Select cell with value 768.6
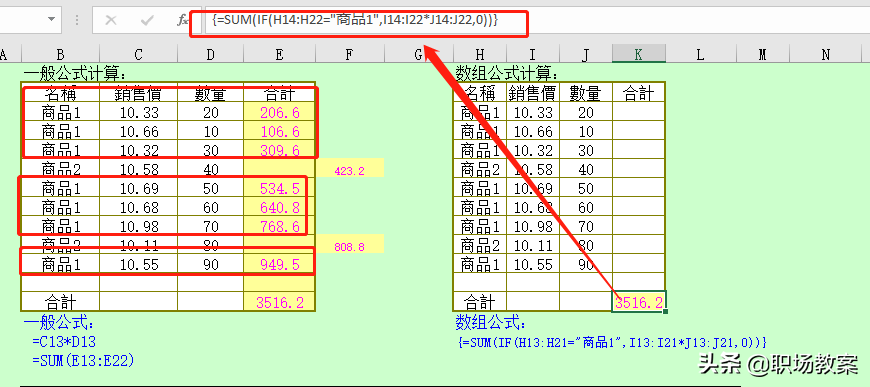The image size is (870, 387). point(279,226)
